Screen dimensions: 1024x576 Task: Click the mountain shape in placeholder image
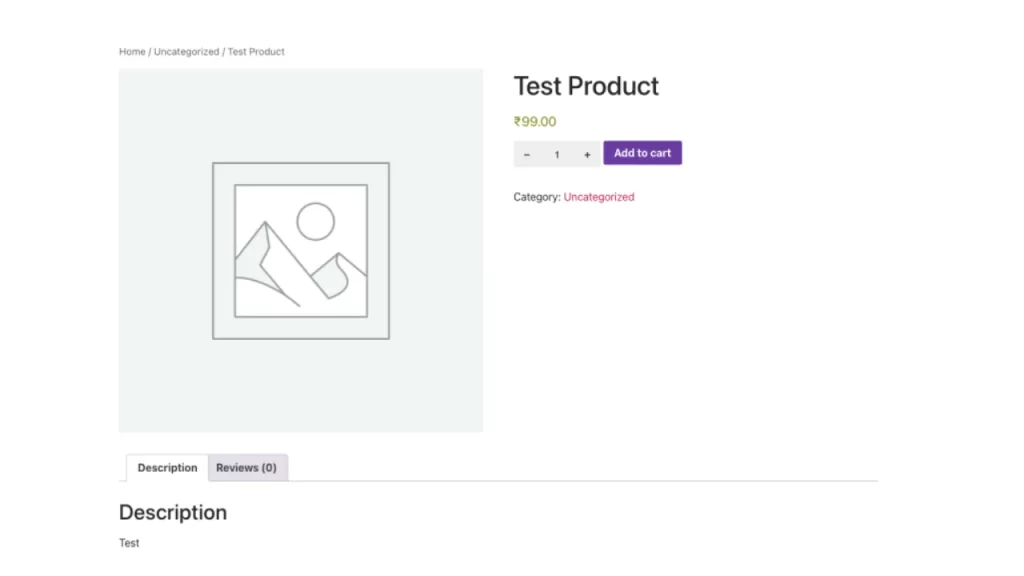(258, 260)
